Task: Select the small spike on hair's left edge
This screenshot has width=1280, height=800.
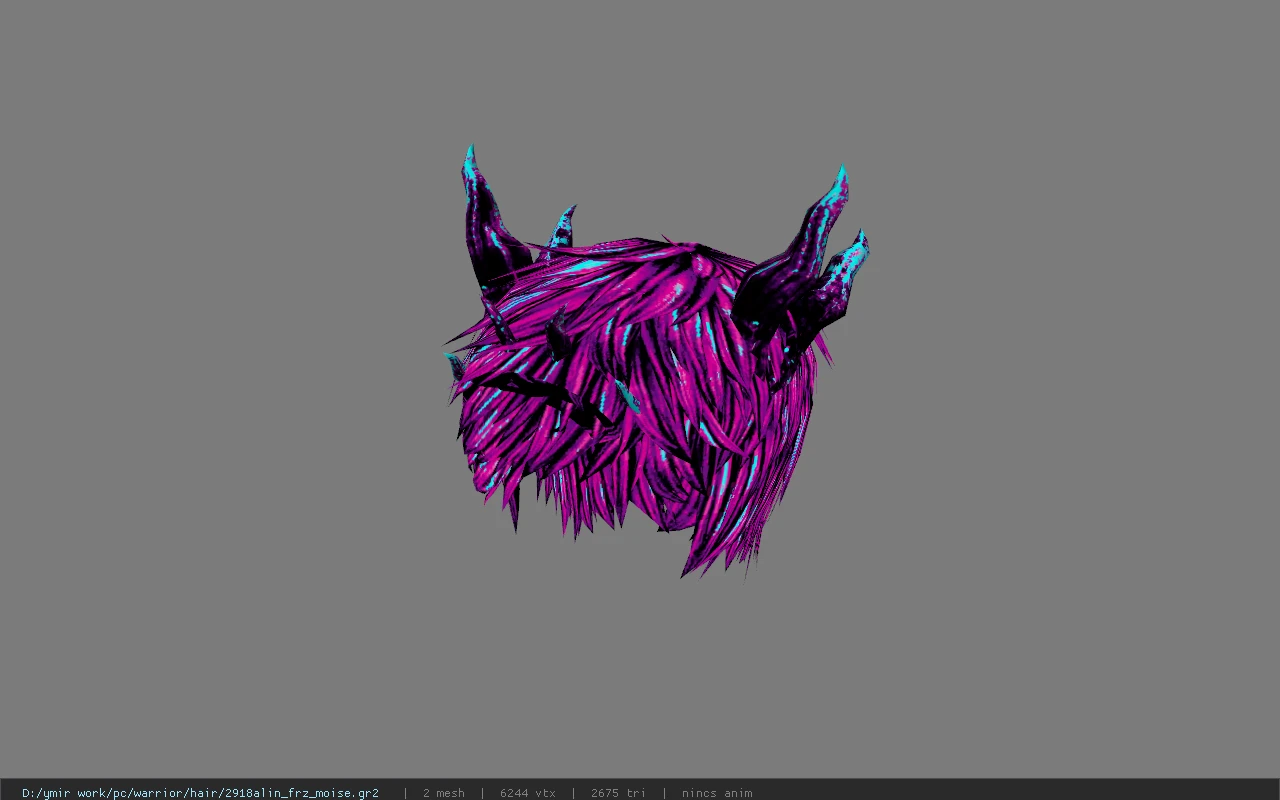Action: [x=455, y=366]
